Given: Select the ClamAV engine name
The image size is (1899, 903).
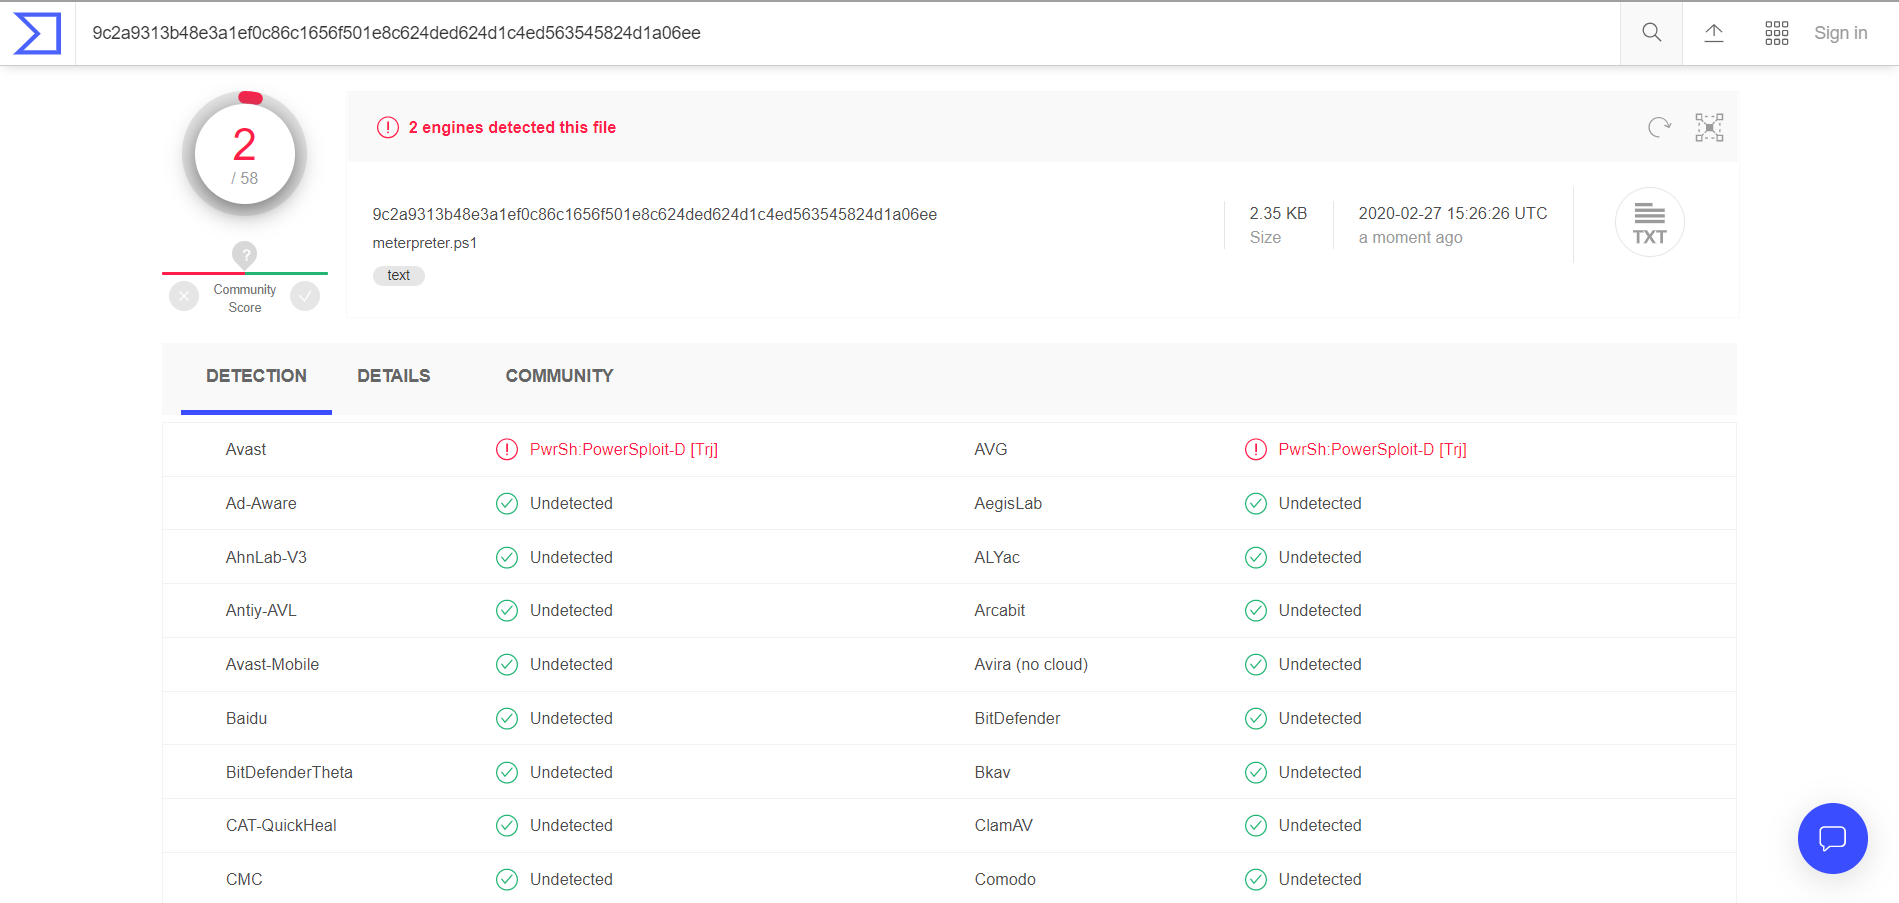Looking at the screenshot, I should click(1003, 825).
